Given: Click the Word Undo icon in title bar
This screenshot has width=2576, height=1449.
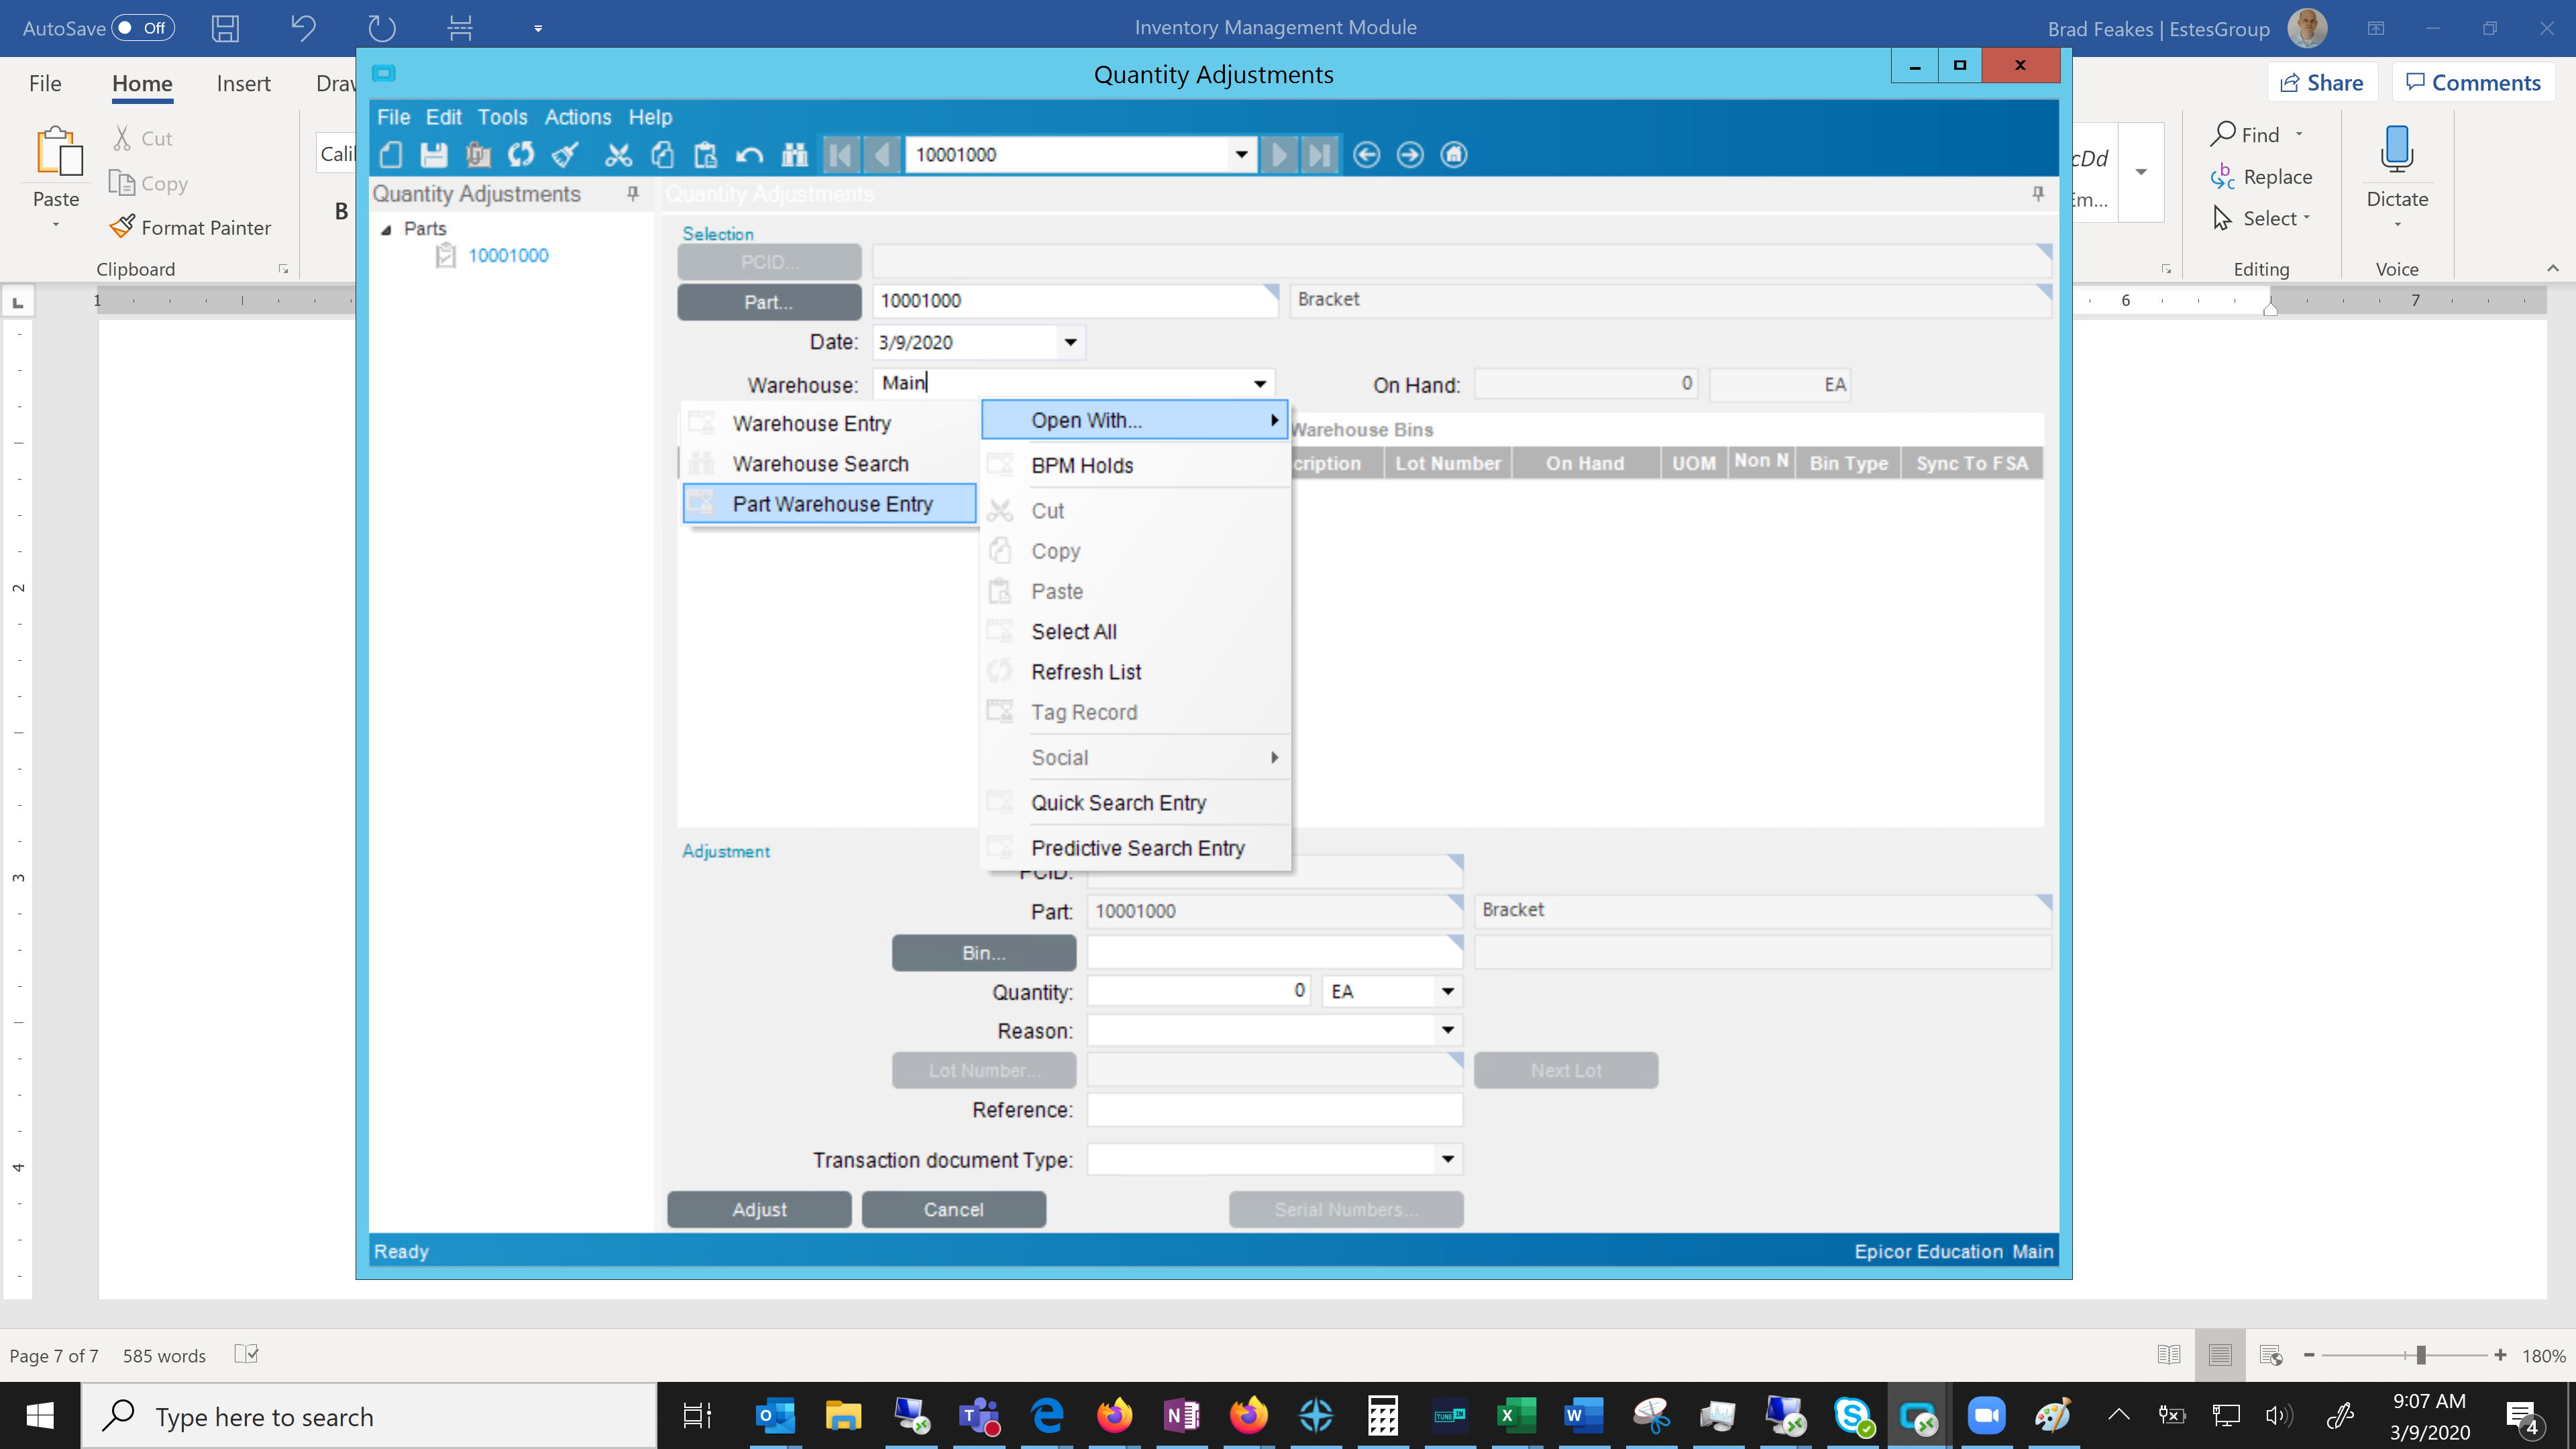Looking at the screenshot, I should click(x=303, y=28).
